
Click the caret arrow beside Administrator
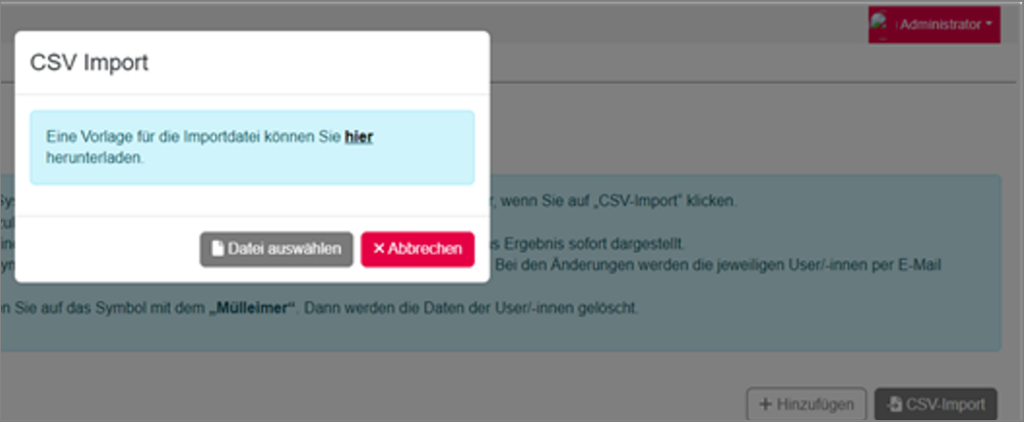[x=988, y=25]
